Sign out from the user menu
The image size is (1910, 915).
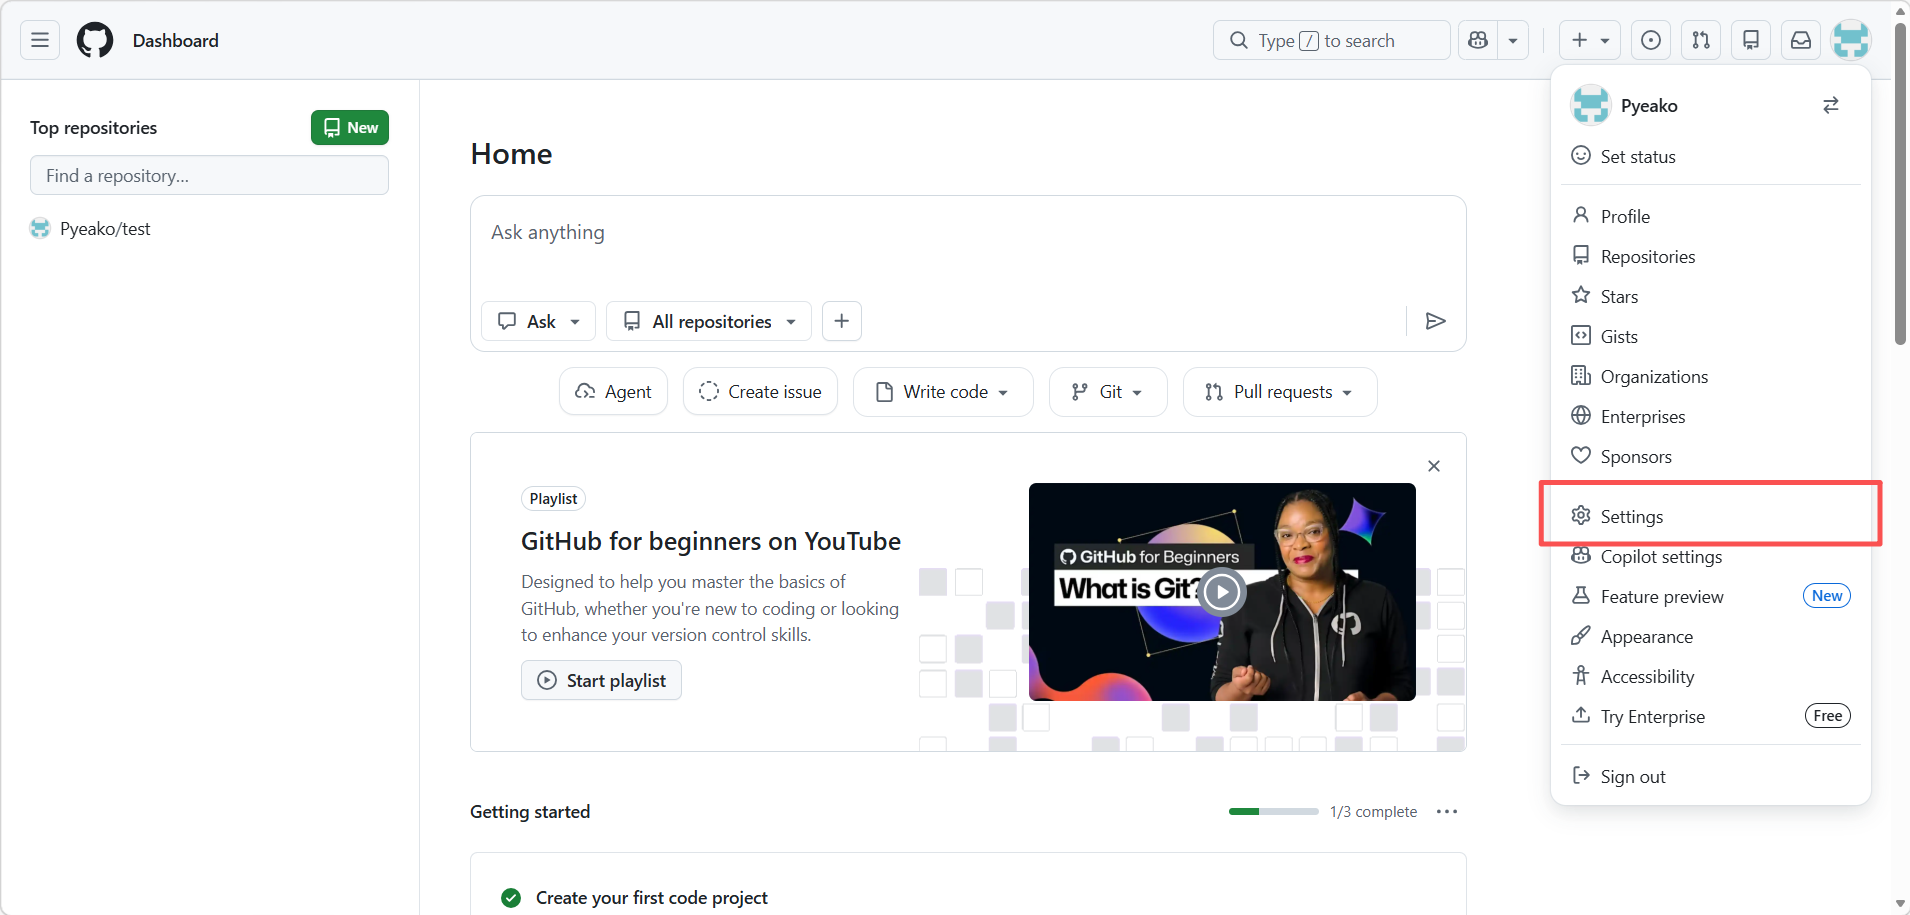point(1711,776)
